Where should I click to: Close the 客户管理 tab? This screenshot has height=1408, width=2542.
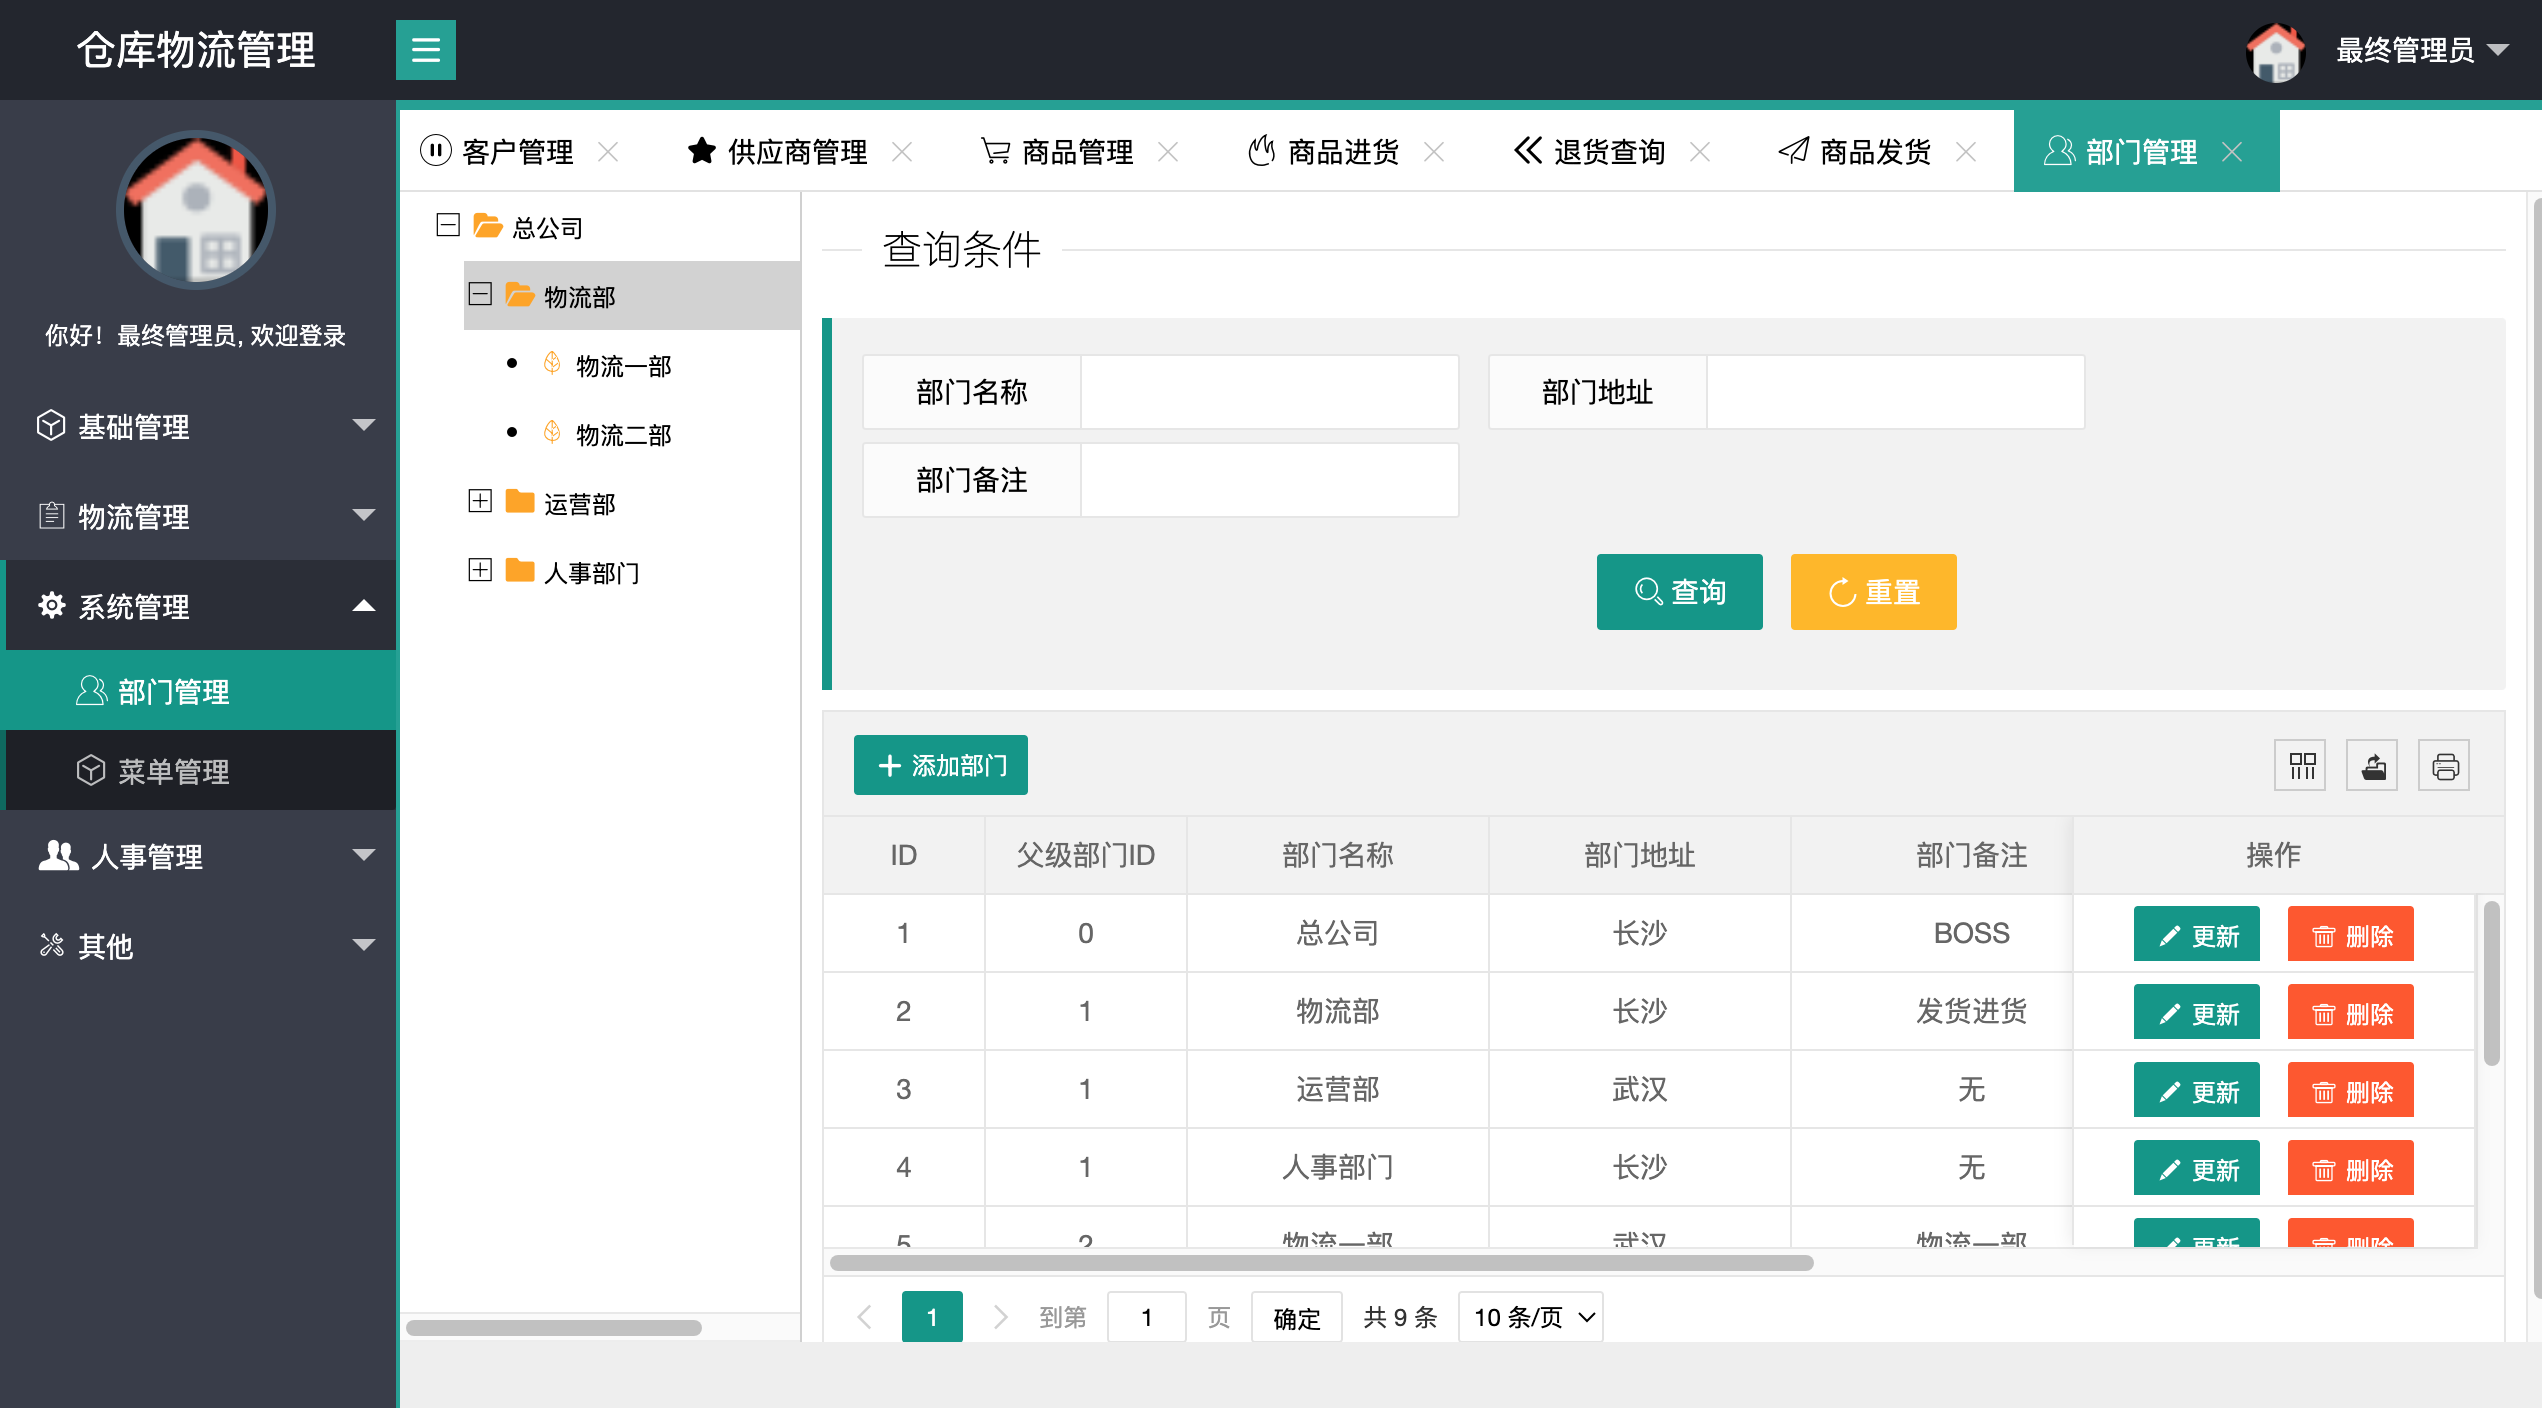pyautogui.click(x=608, y=152)
